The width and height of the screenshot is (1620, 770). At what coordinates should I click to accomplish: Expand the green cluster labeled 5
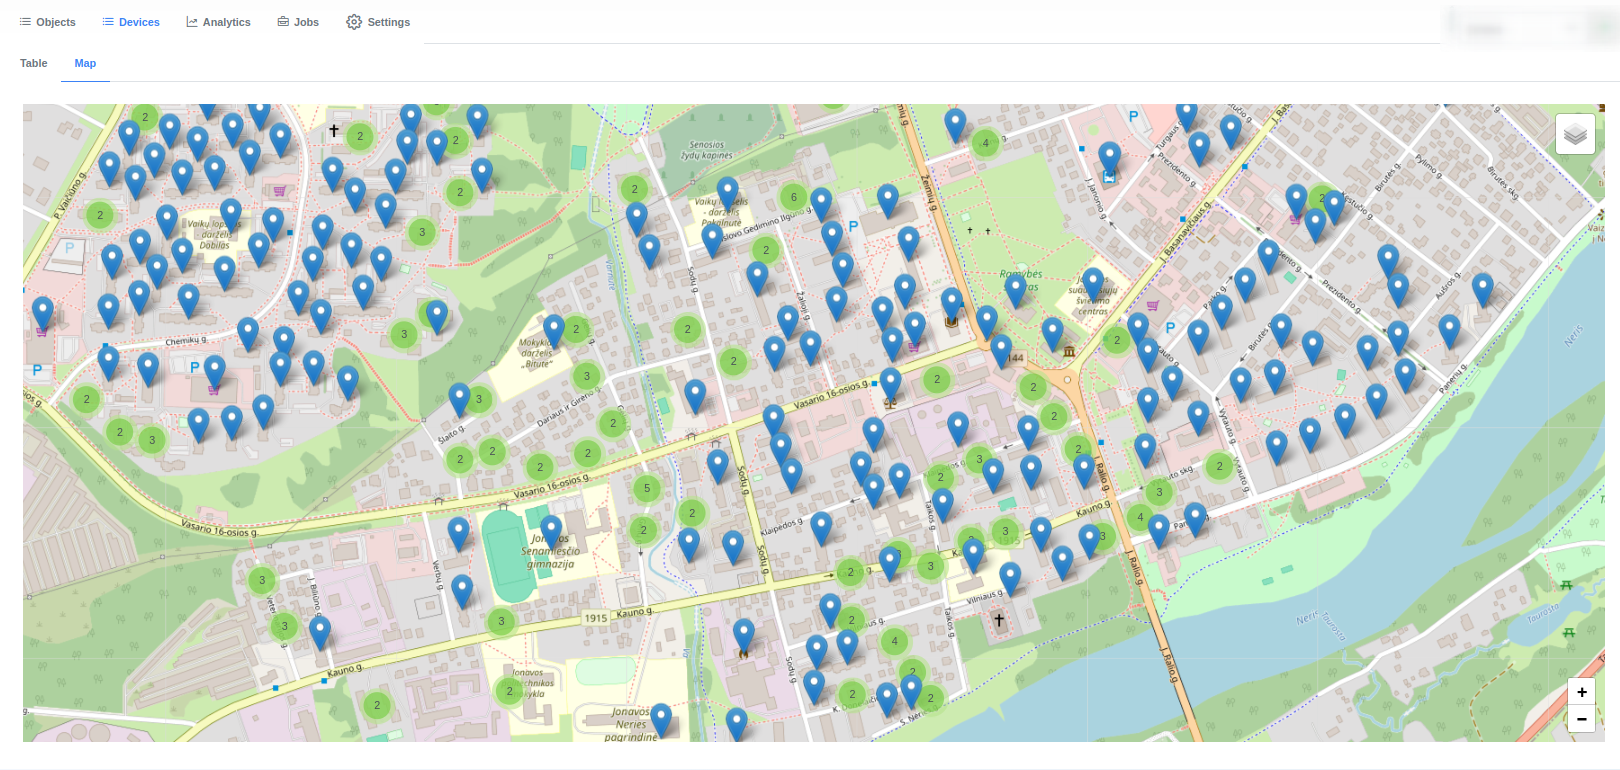tap(647, 489)
